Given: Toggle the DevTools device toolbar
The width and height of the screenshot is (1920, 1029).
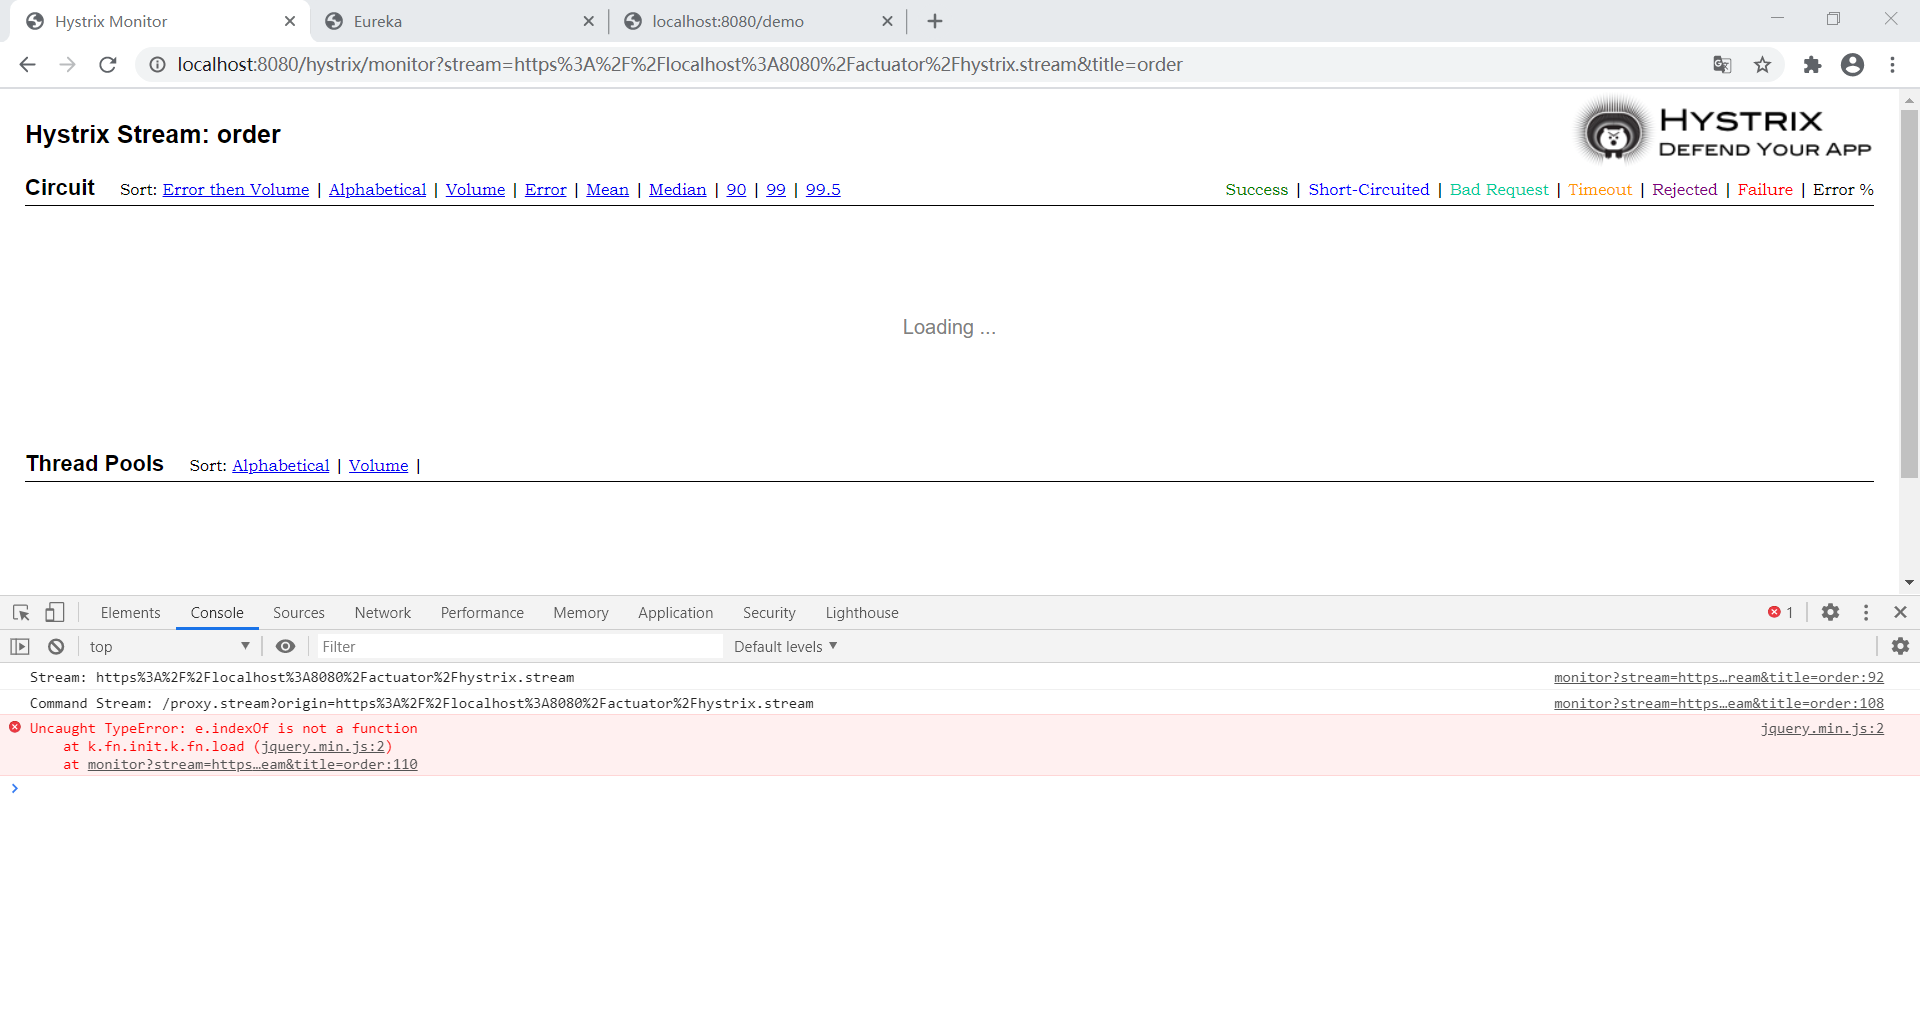Looking at the screenshot, I should 55,613.
